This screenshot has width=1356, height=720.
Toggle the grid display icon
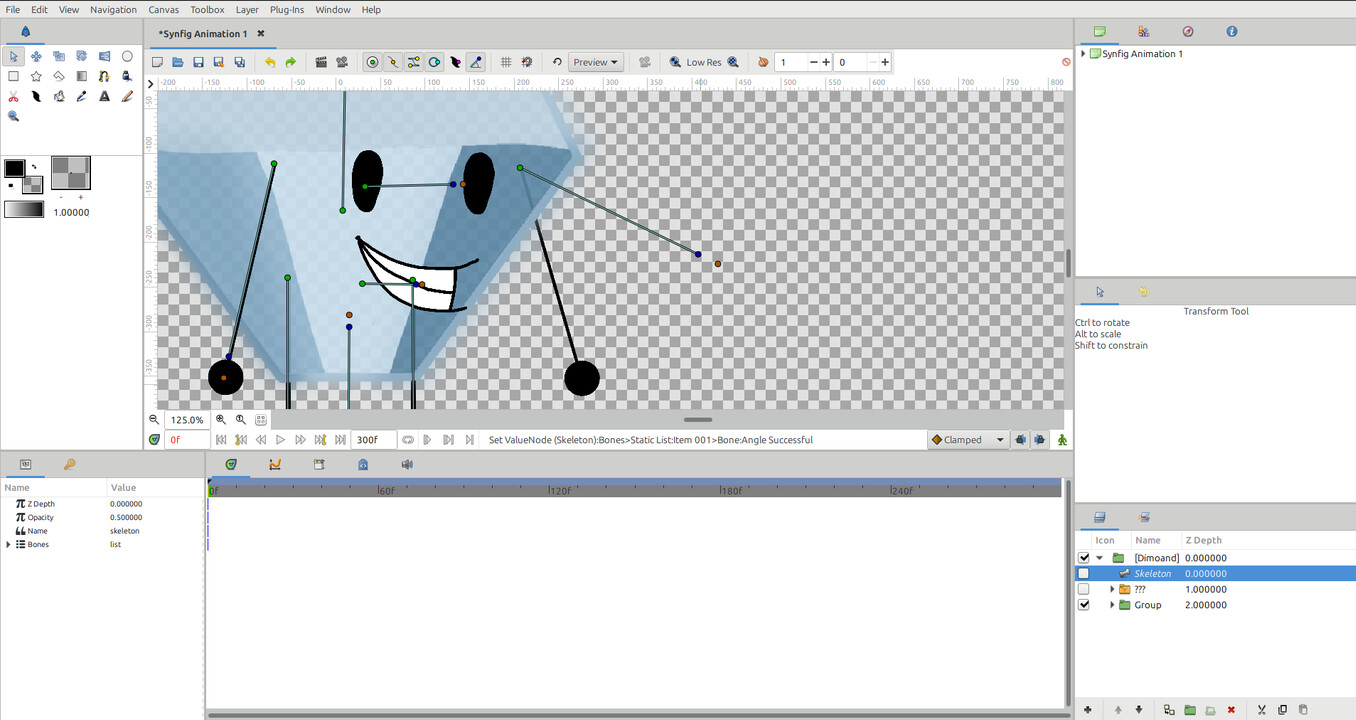[x=506, y=62]
